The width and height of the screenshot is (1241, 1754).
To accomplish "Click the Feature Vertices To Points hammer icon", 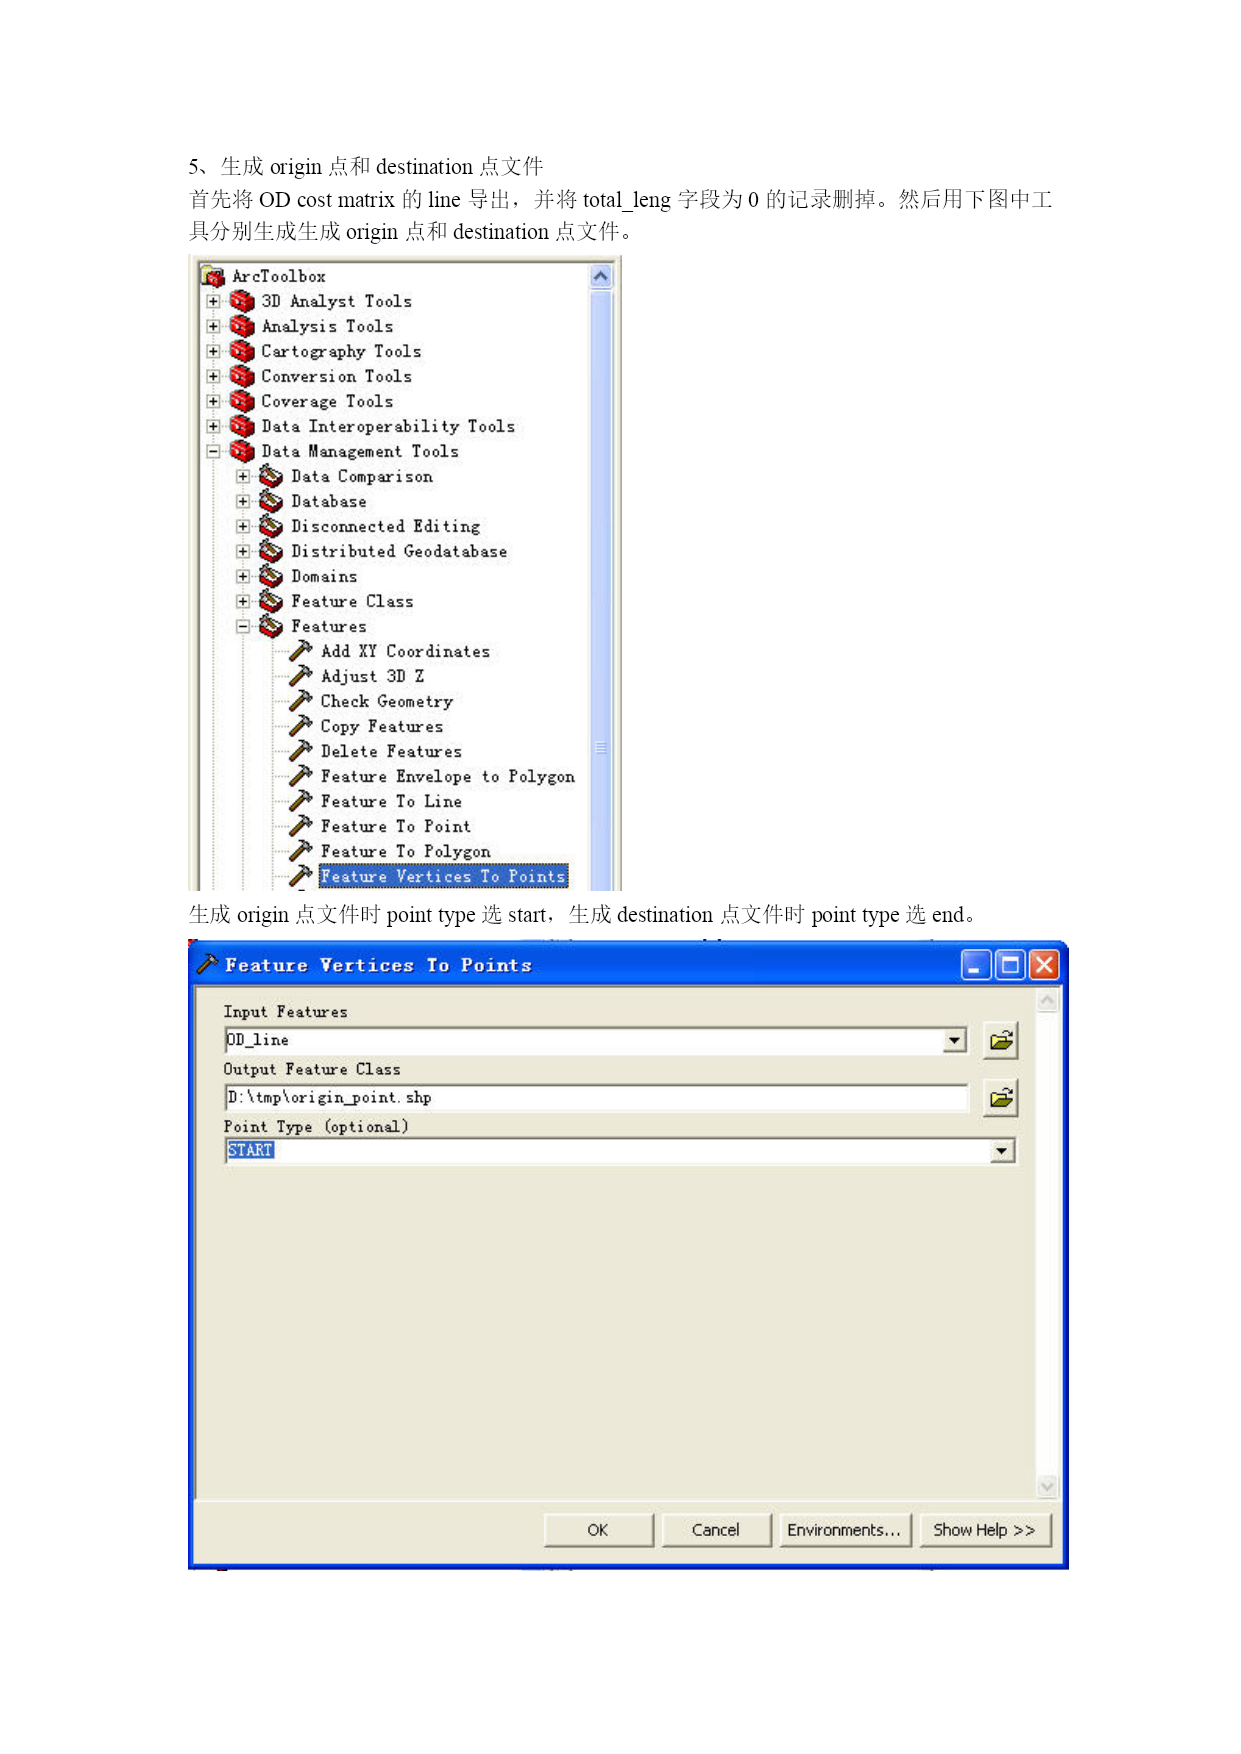I will coord(301,876).
